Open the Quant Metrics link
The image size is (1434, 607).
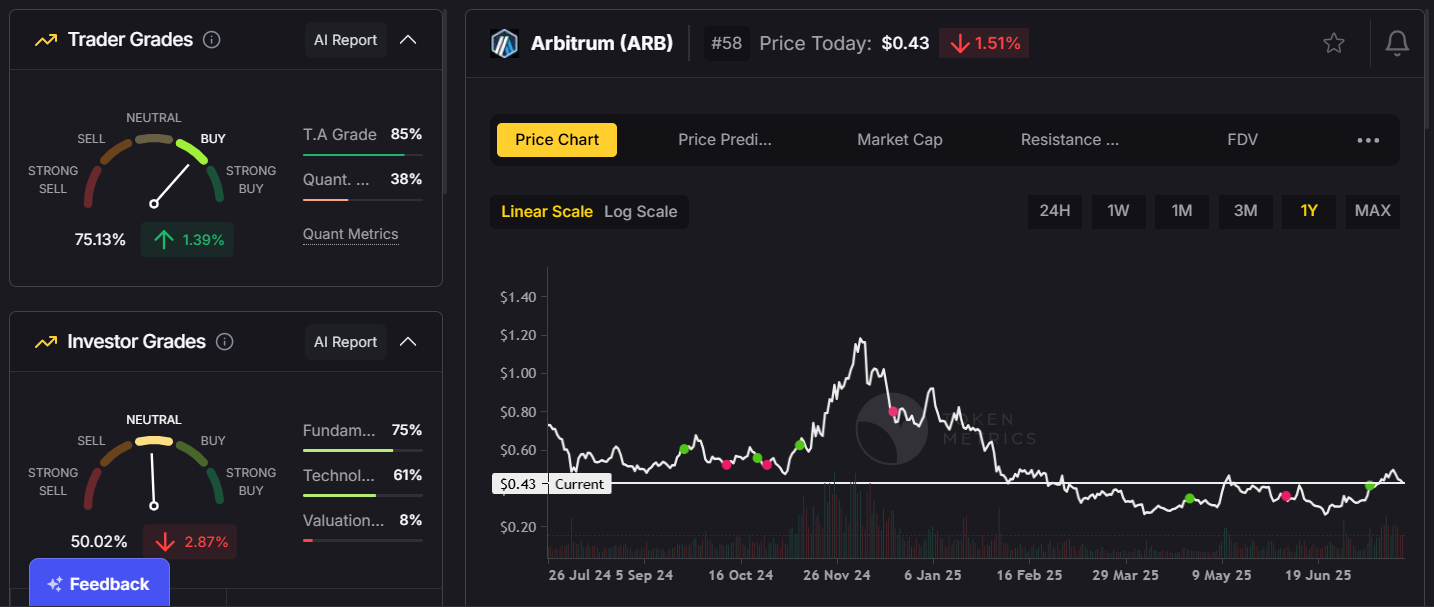coord(350,235)
